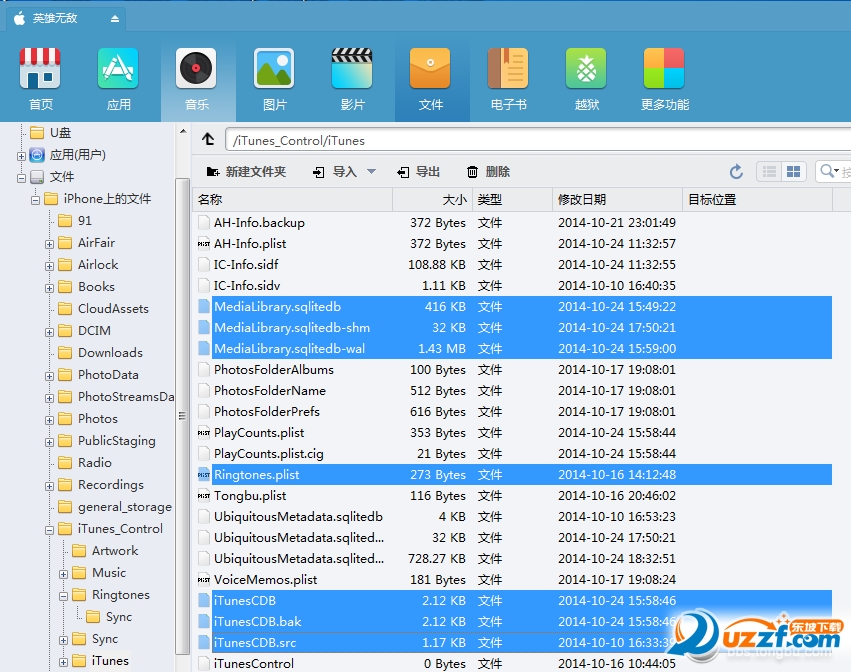Select the Downloads folder in tree

pos(100,353)
